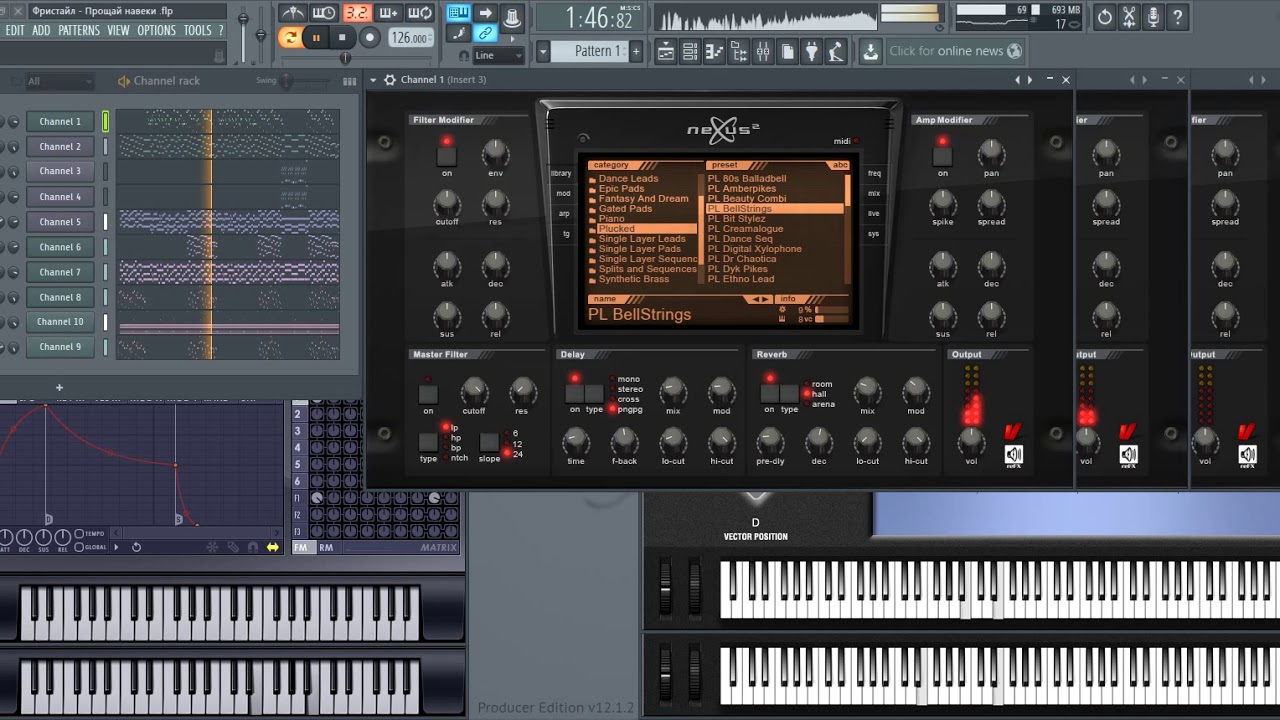Stop playback
Viewport: 1280px width, 720px height.
coord(342,38)
